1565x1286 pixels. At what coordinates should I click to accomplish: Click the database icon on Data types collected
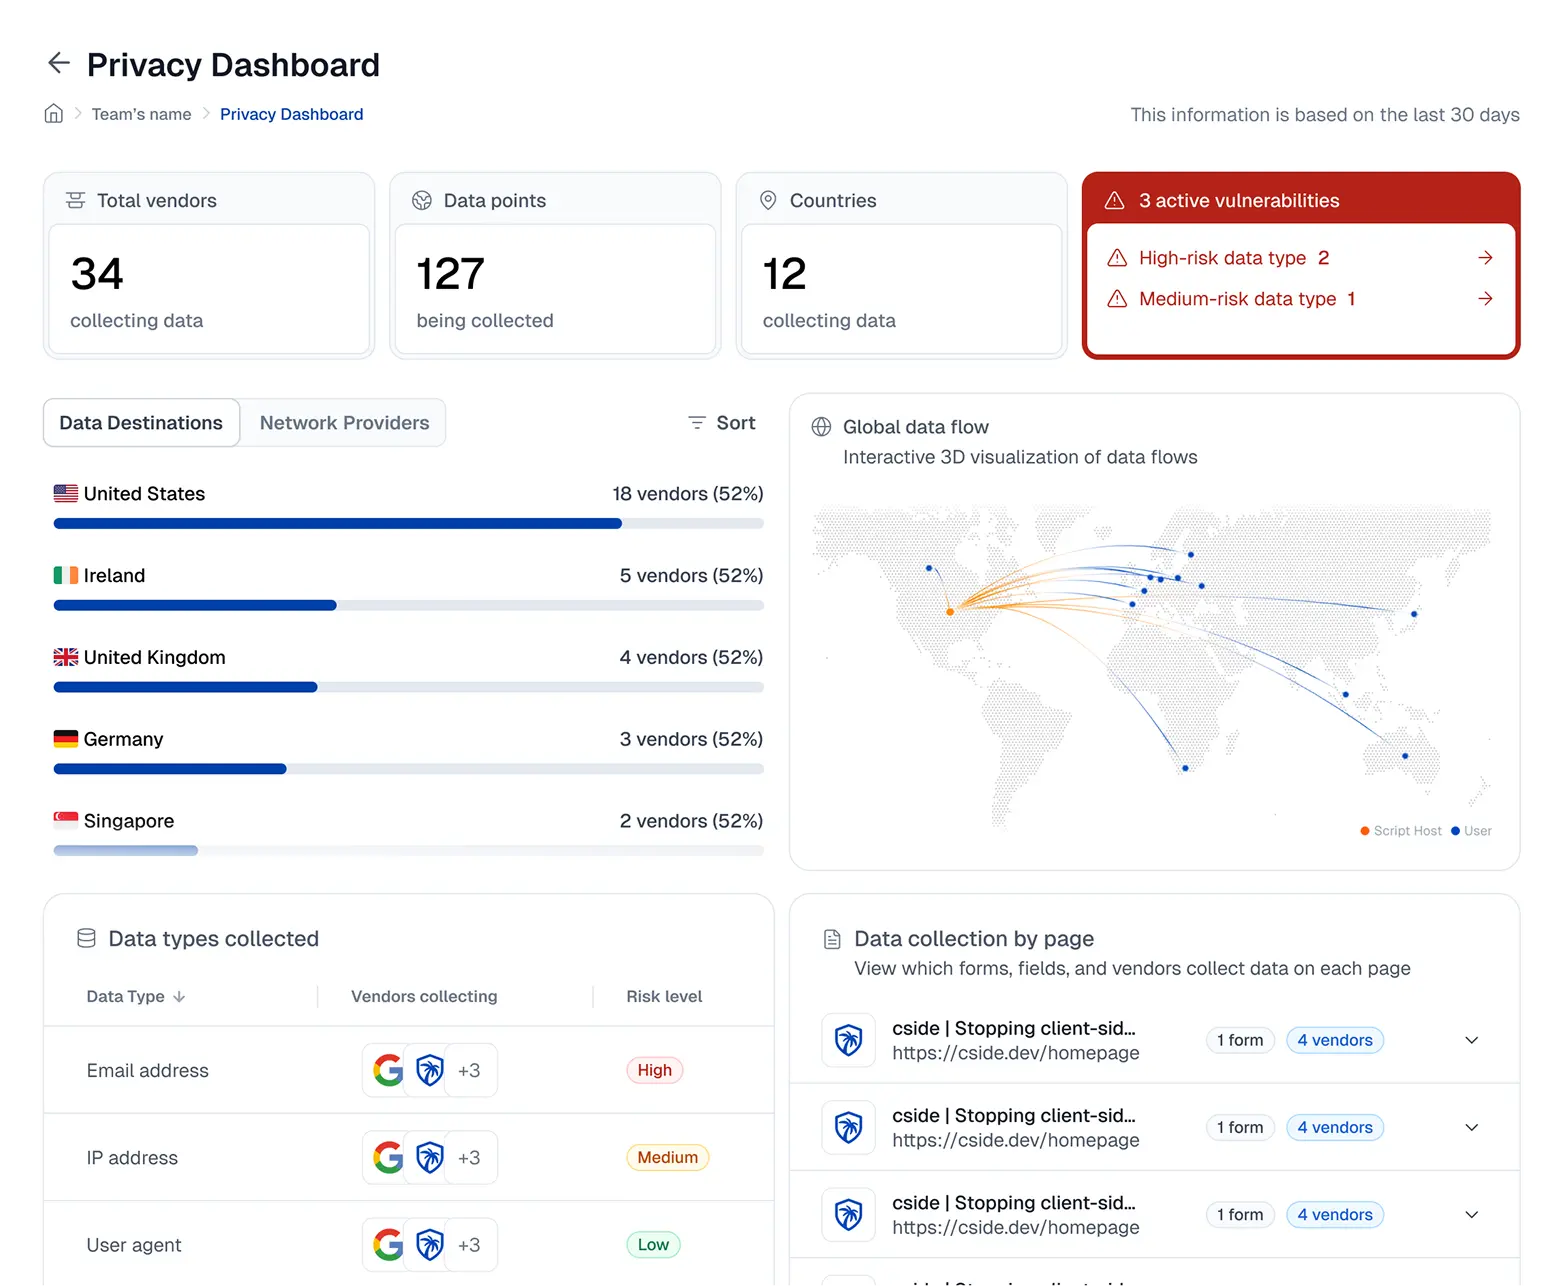(86, 938)
